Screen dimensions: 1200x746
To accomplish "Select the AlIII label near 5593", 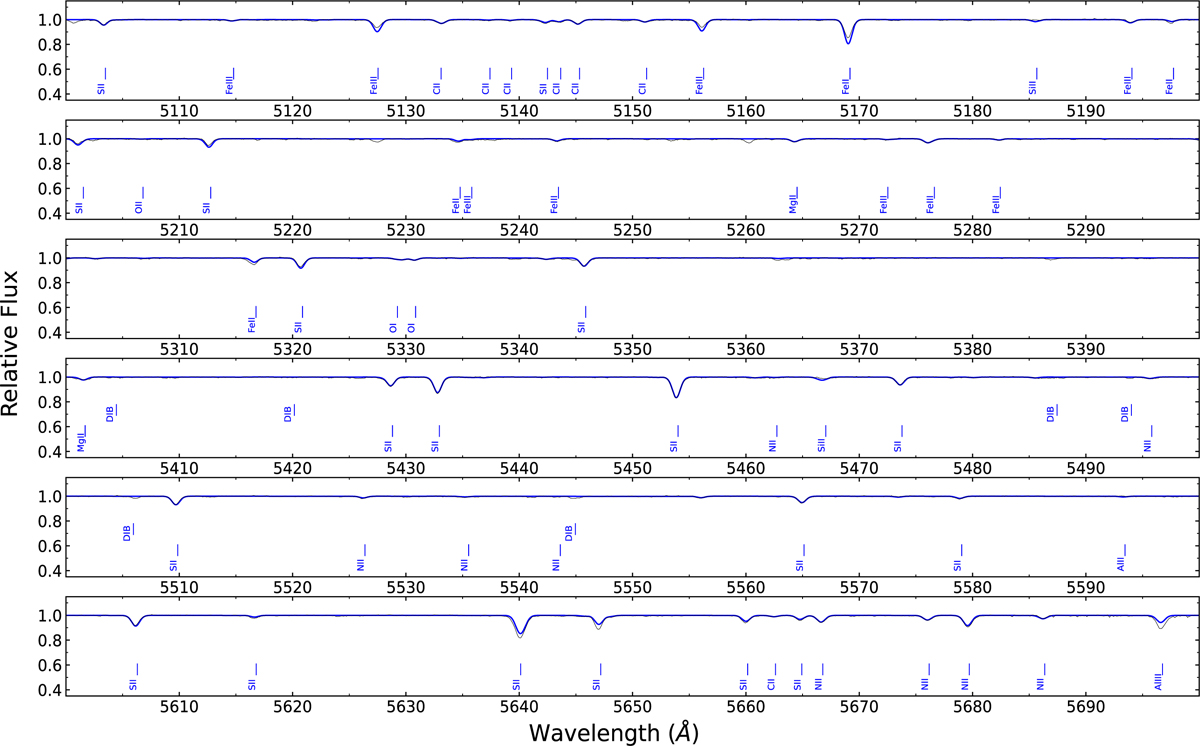I will [1121, 561].
